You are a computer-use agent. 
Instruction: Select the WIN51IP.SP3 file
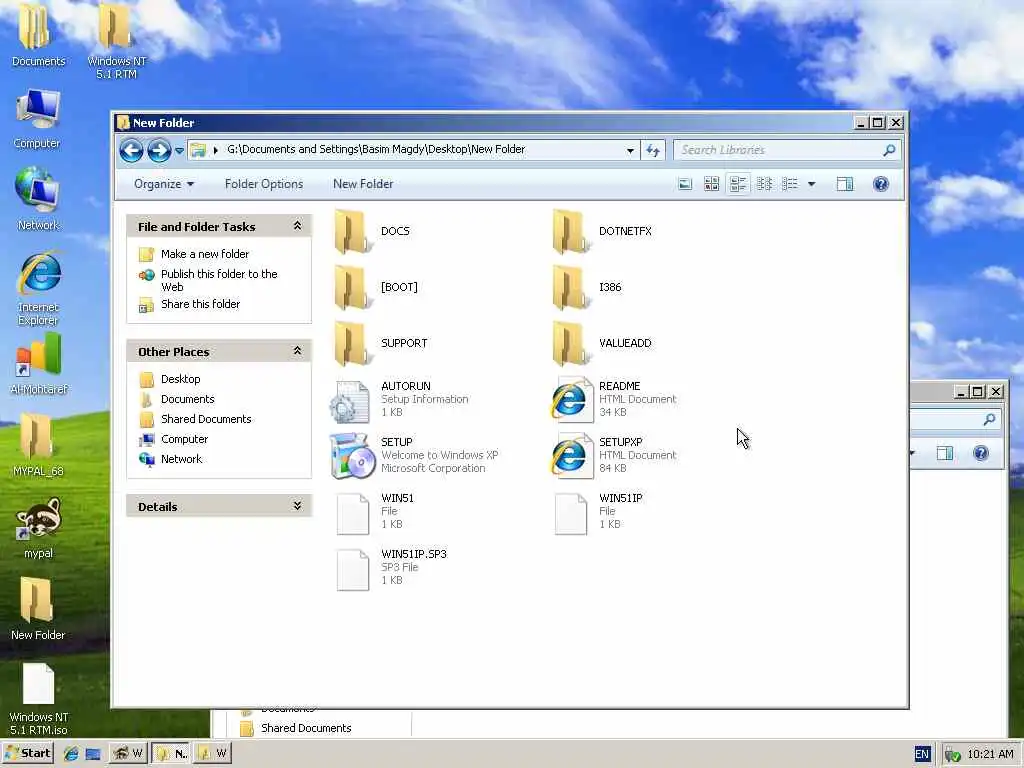pos(391,568)
